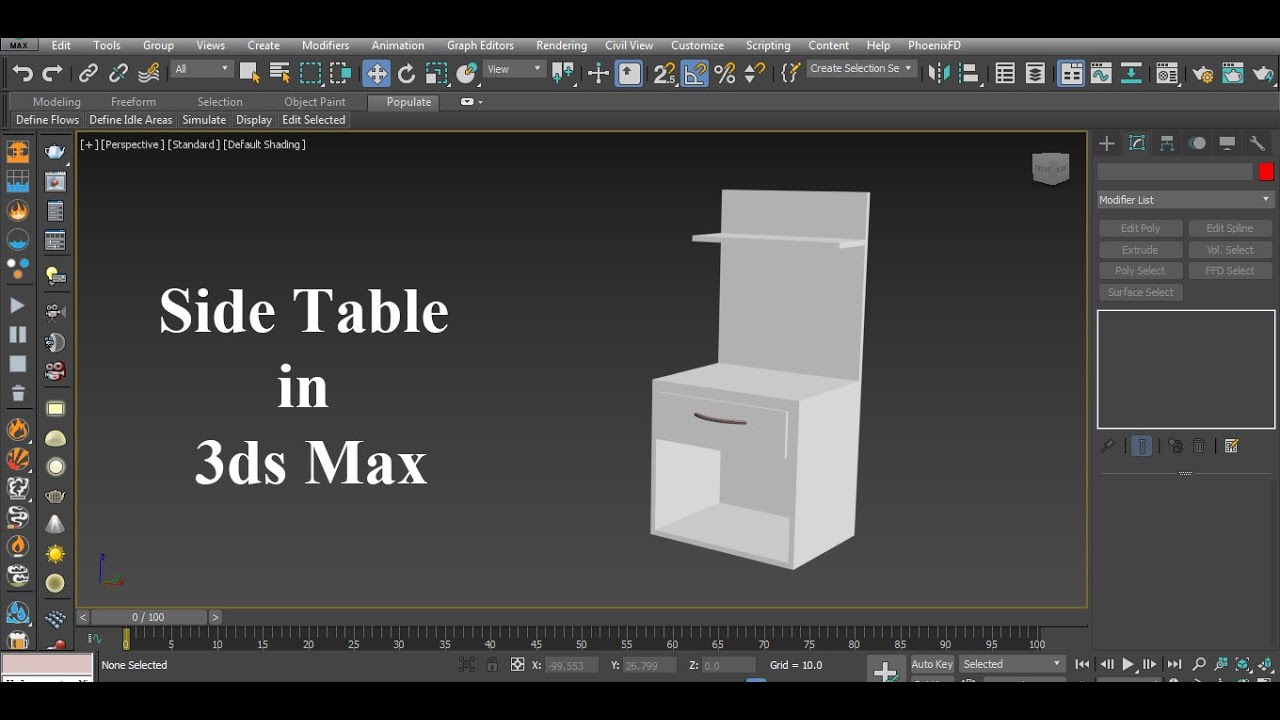1280x720 pixels.
Task: Click the Define Flows button
Action: tap(47, 120)
